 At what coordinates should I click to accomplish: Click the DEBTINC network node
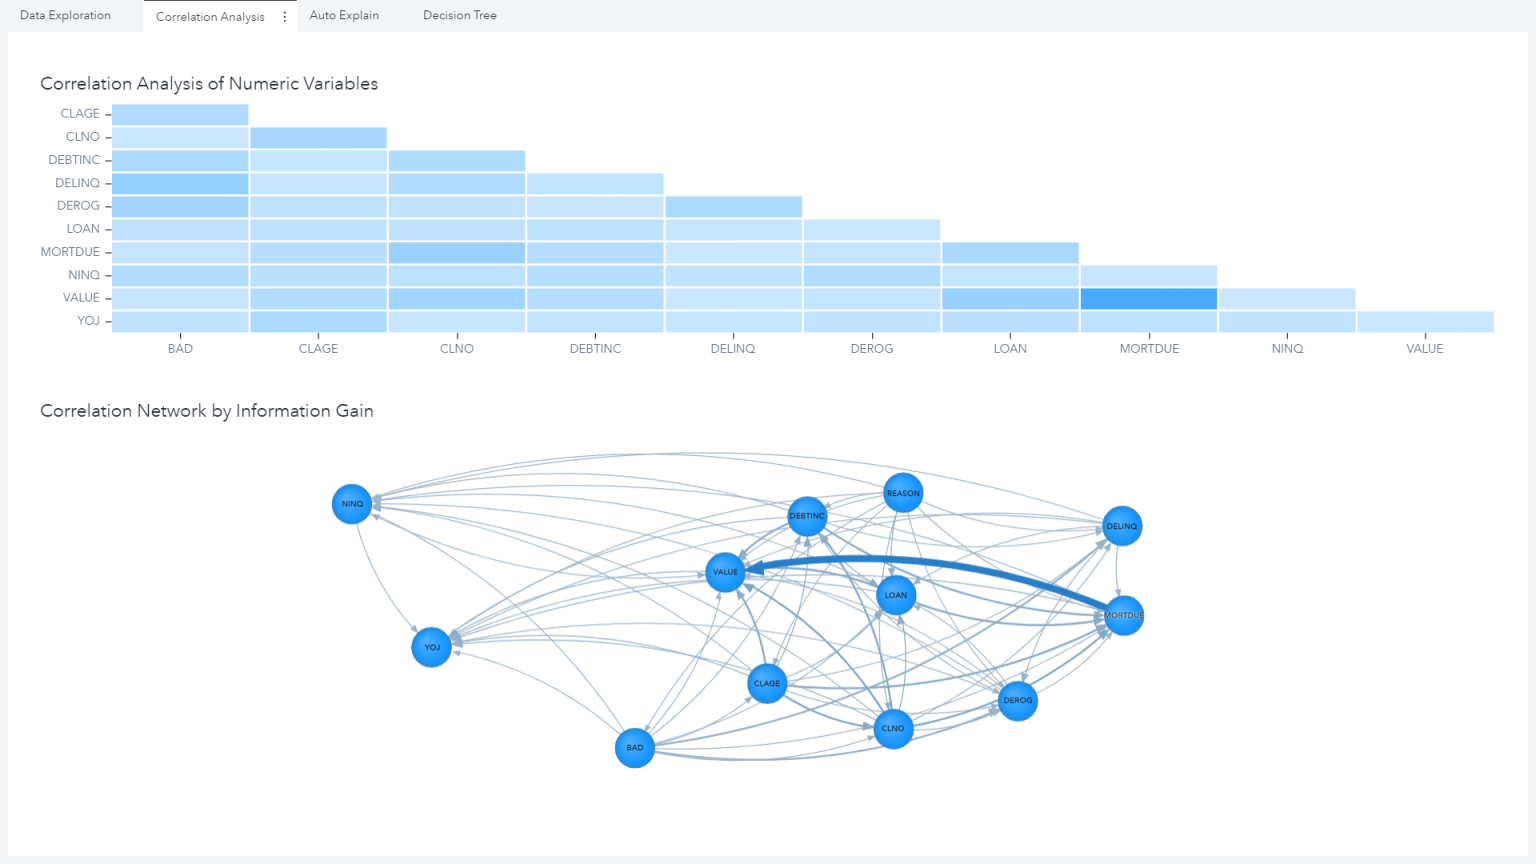(807, 516)
